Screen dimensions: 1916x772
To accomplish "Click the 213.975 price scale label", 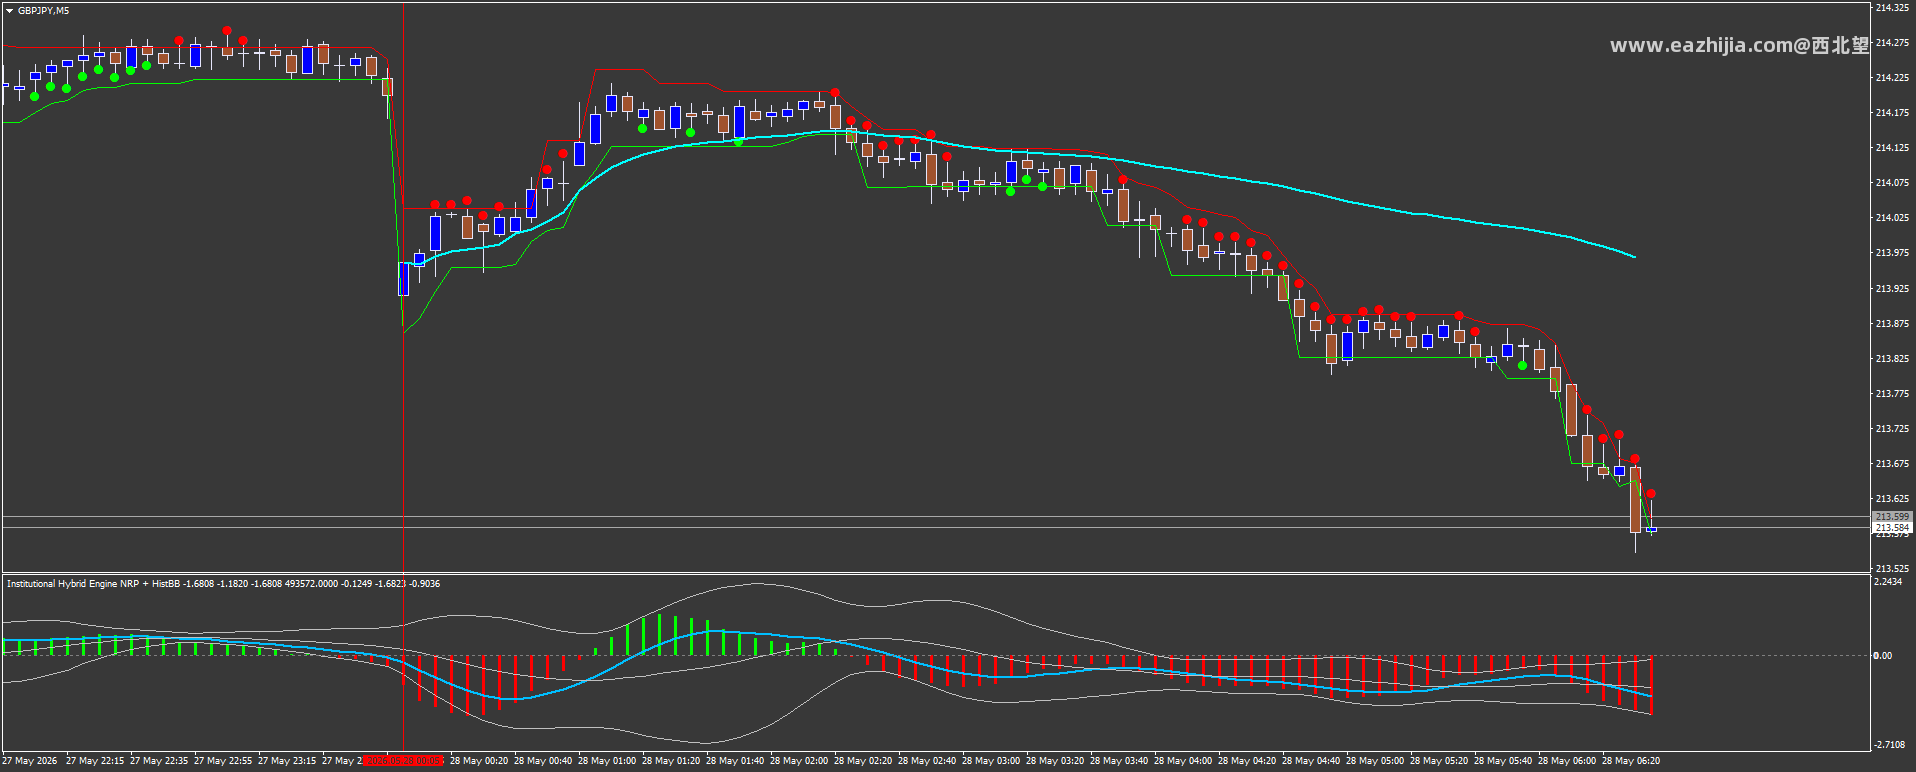I will click(x=1892, y=253).
